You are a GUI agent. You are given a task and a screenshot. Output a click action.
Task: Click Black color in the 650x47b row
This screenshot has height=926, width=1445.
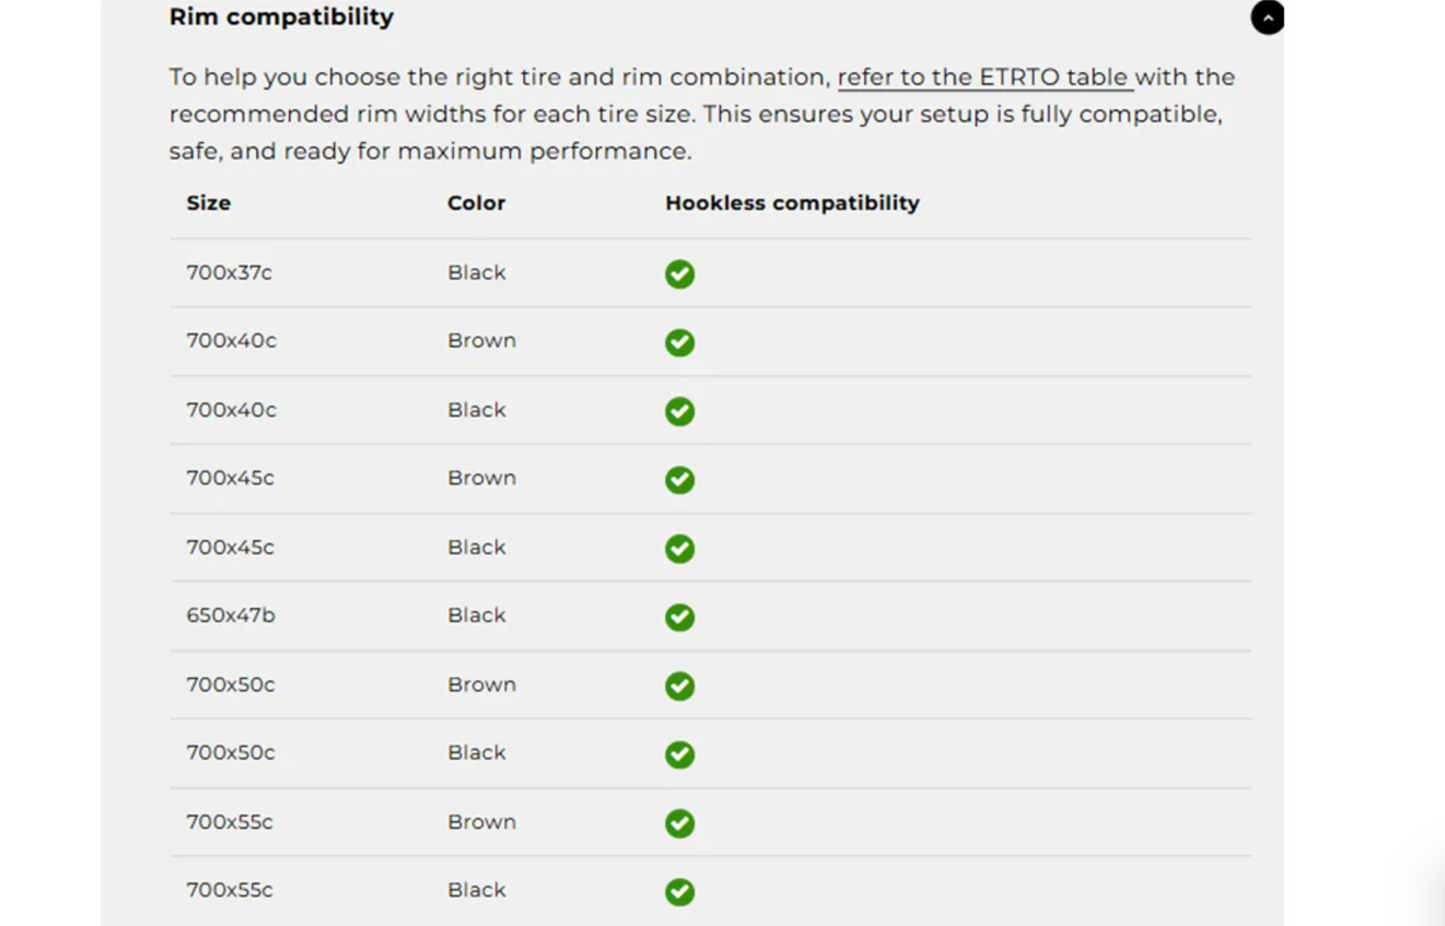476,615
